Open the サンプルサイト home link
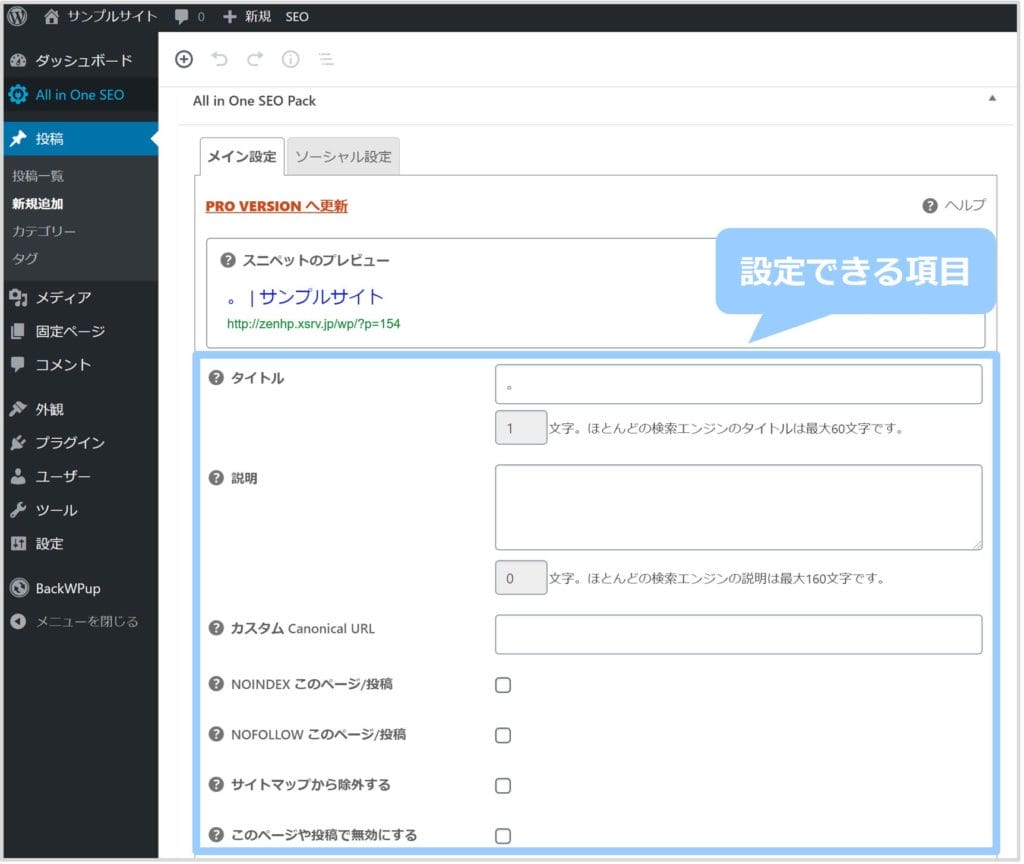Screen dimensions: 1024x864 [101, 16]
